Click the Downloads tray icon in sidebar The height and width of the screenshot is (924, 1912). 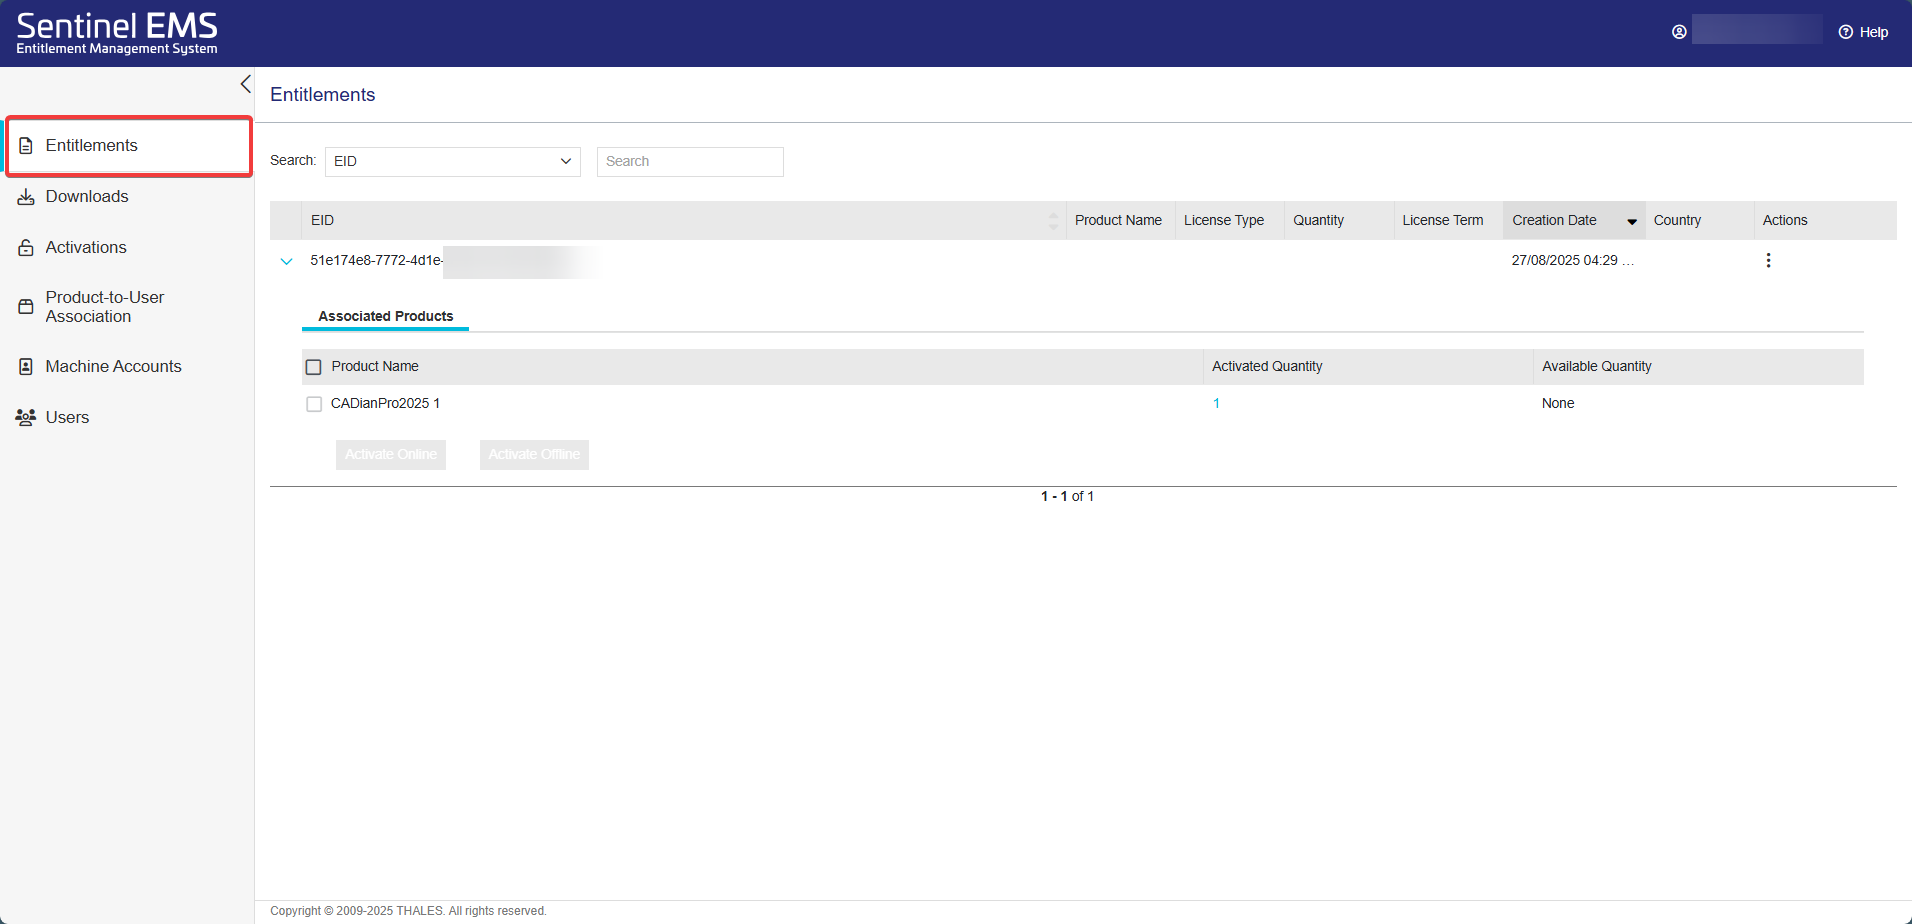point(26,197)
